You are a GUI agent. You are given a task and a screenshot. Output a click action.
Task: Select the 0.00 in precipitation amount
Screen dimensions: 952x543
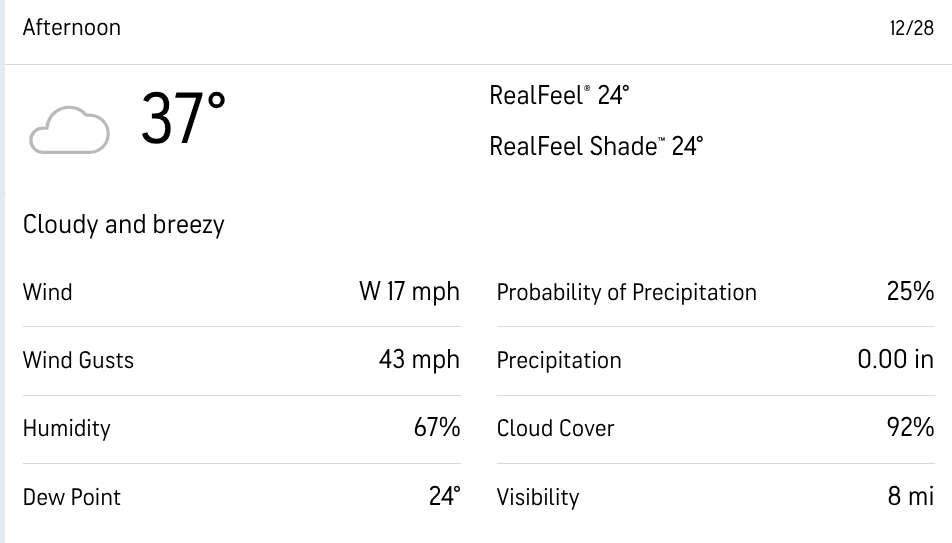895,360
